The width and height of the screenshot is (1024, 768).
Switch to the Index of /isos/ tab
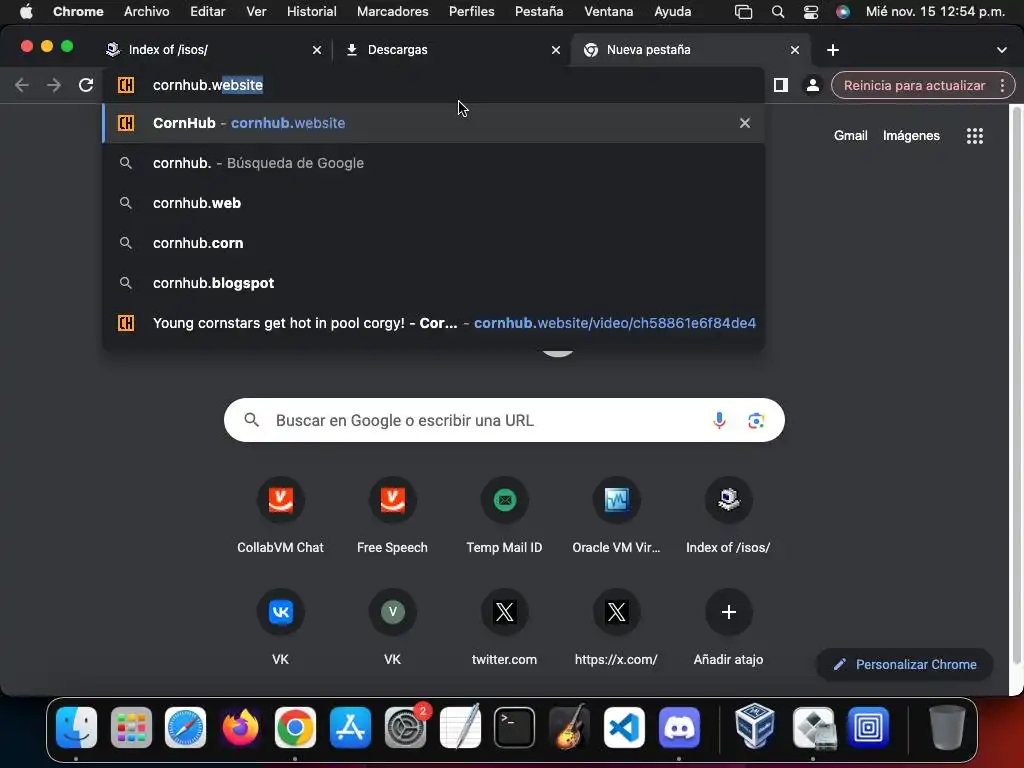pyautogui.click(x=209, y=50)
